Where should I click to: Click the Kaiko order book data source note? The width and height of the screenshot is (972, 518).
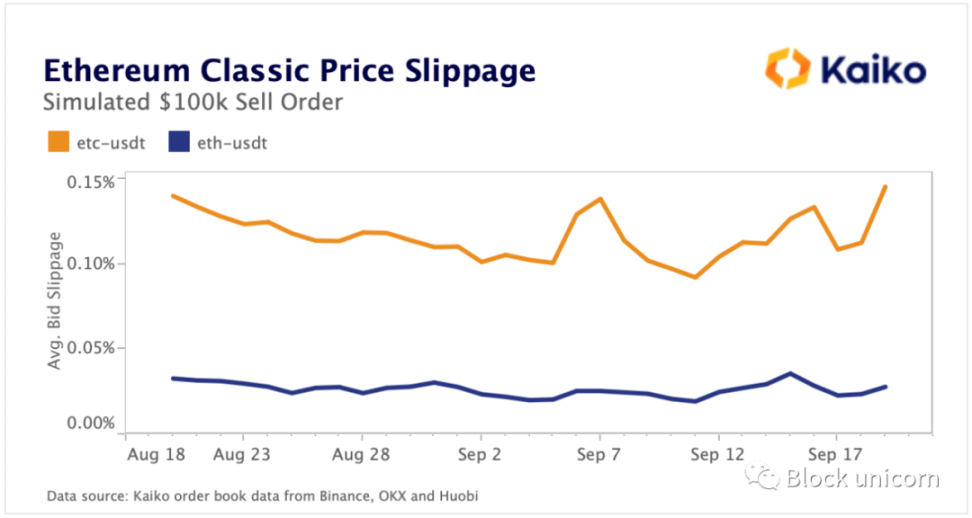268,496
